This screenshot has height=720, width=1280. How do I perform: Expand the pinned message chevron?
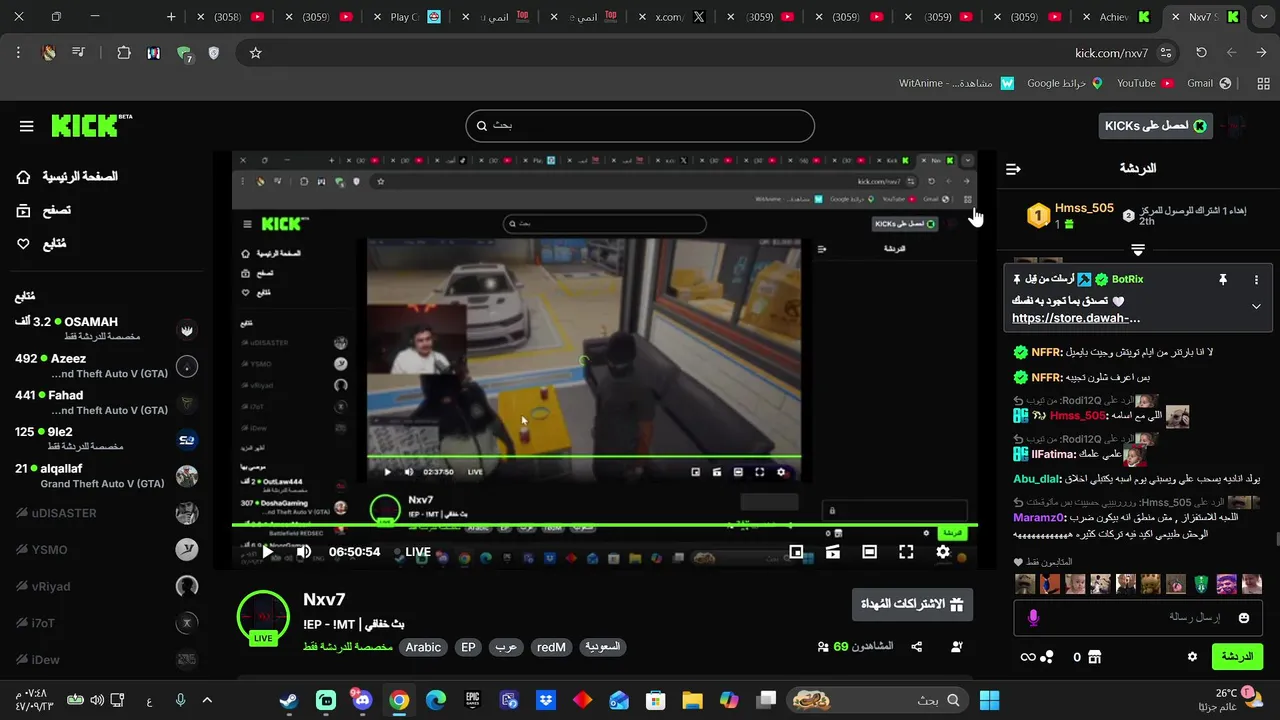[x=1256, y=307]
